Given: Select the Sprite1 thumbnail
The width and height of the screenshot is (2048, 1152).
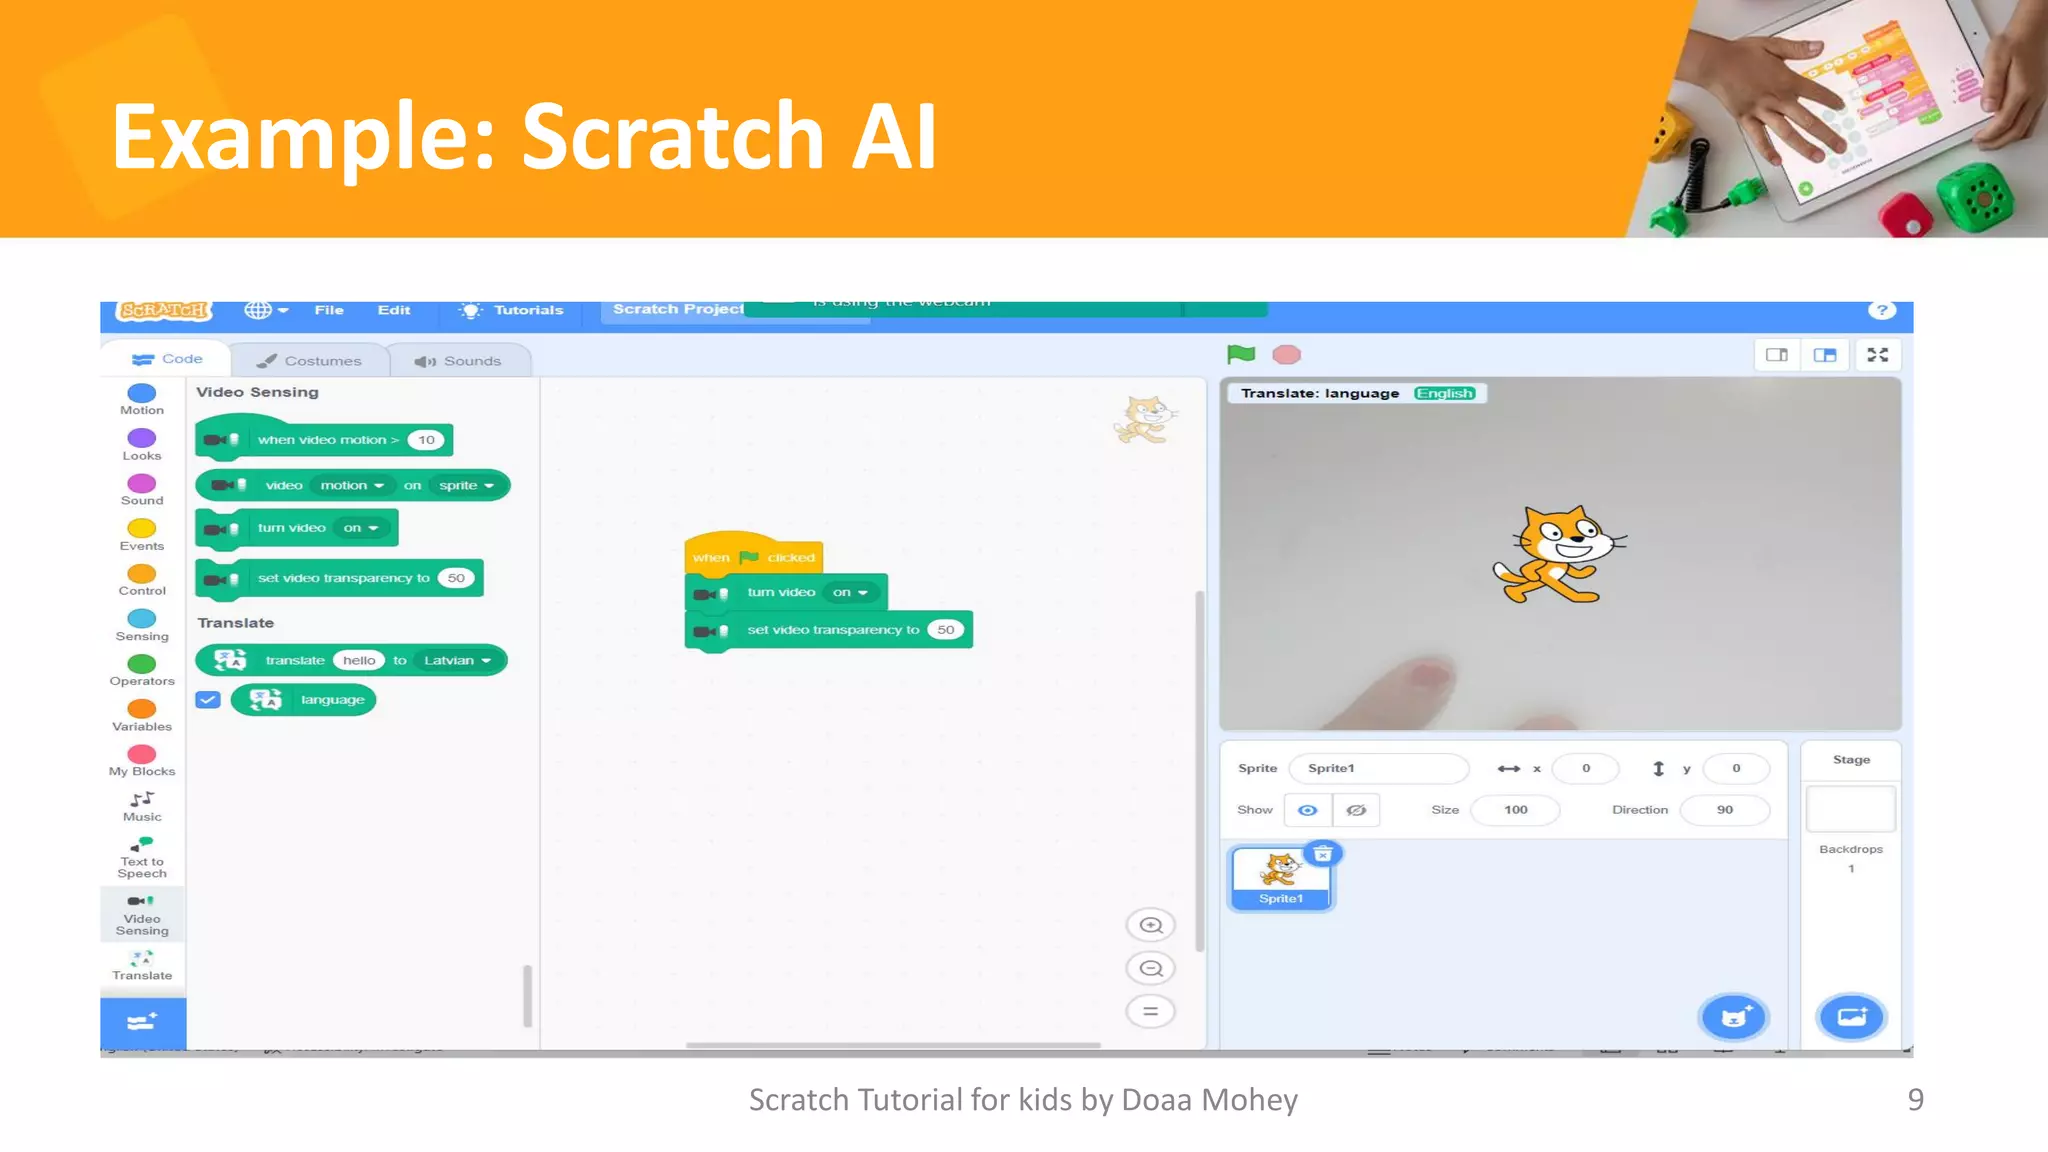Looking at the screenshot, I should point(1281,878).
